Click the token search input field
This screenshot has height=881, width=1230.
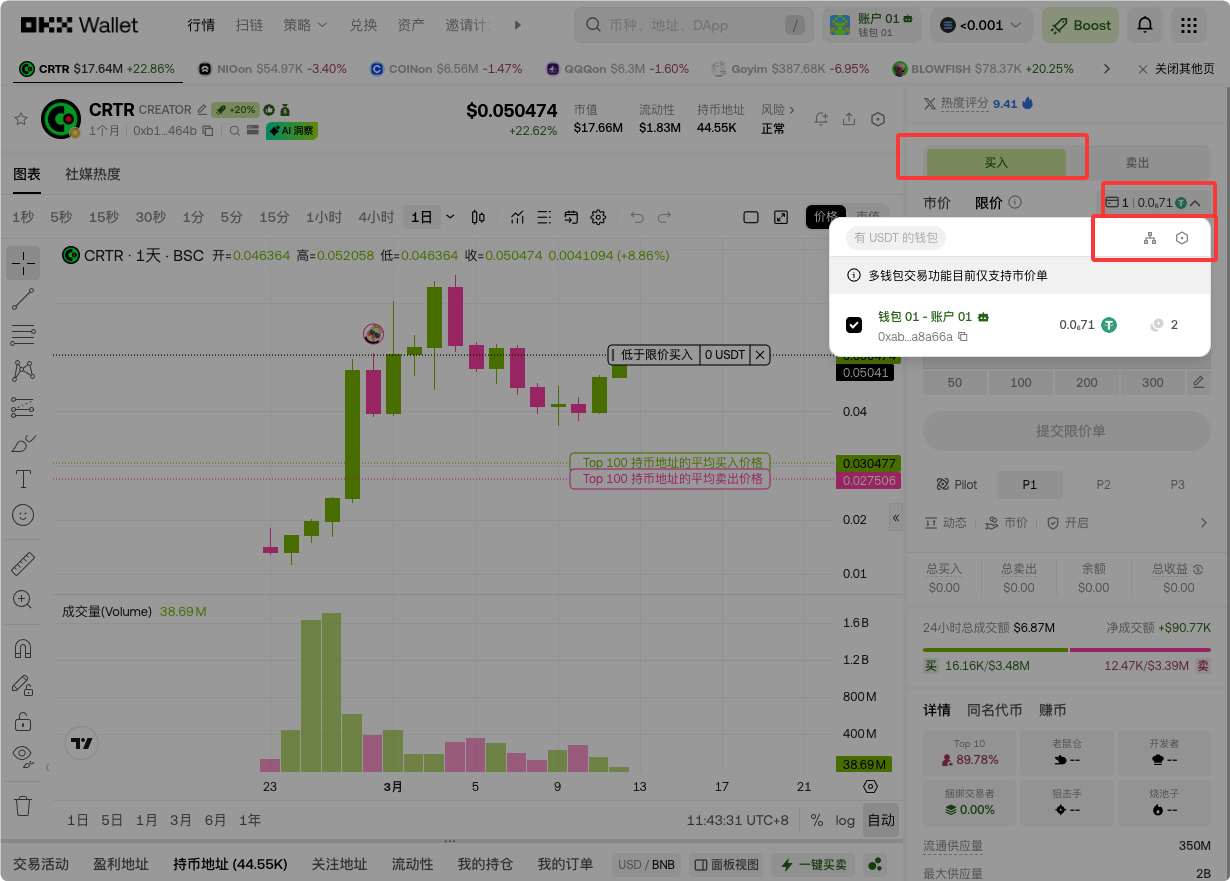tap(690, 25)
